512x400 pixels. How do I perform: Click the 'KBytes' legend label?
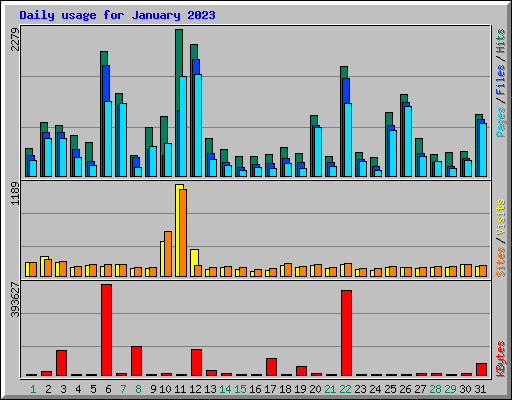pos(501,359)
